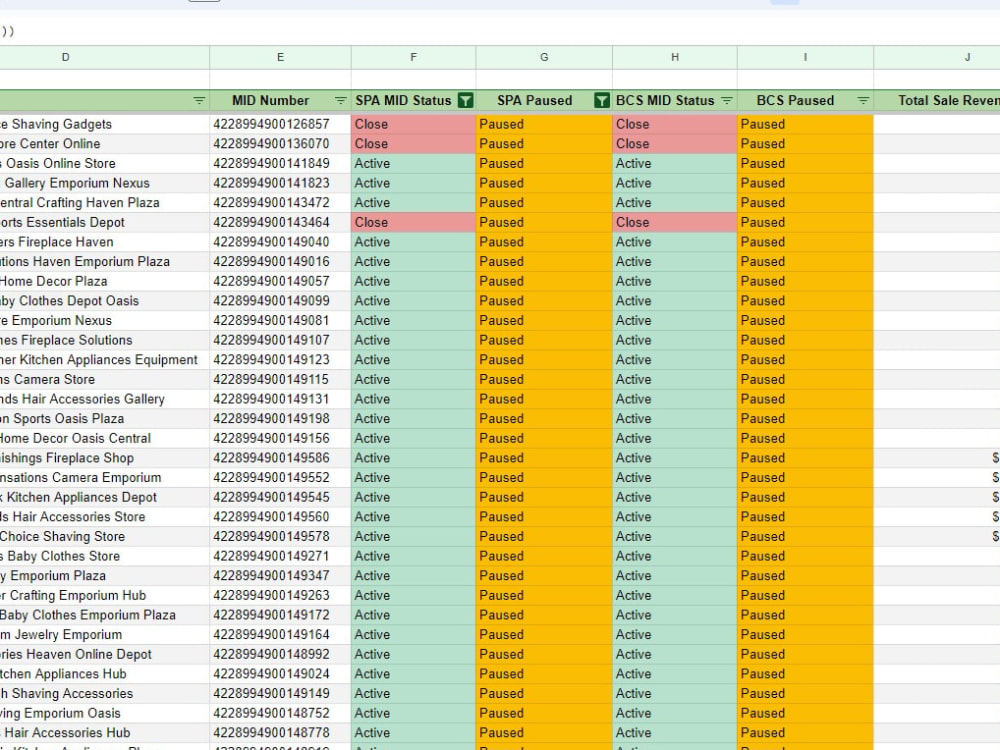Image resolution: width=1000 pixels, height=750 pixels.
Task: Click Close SPA status for Center Online row
Action: (x=413, y=144)
